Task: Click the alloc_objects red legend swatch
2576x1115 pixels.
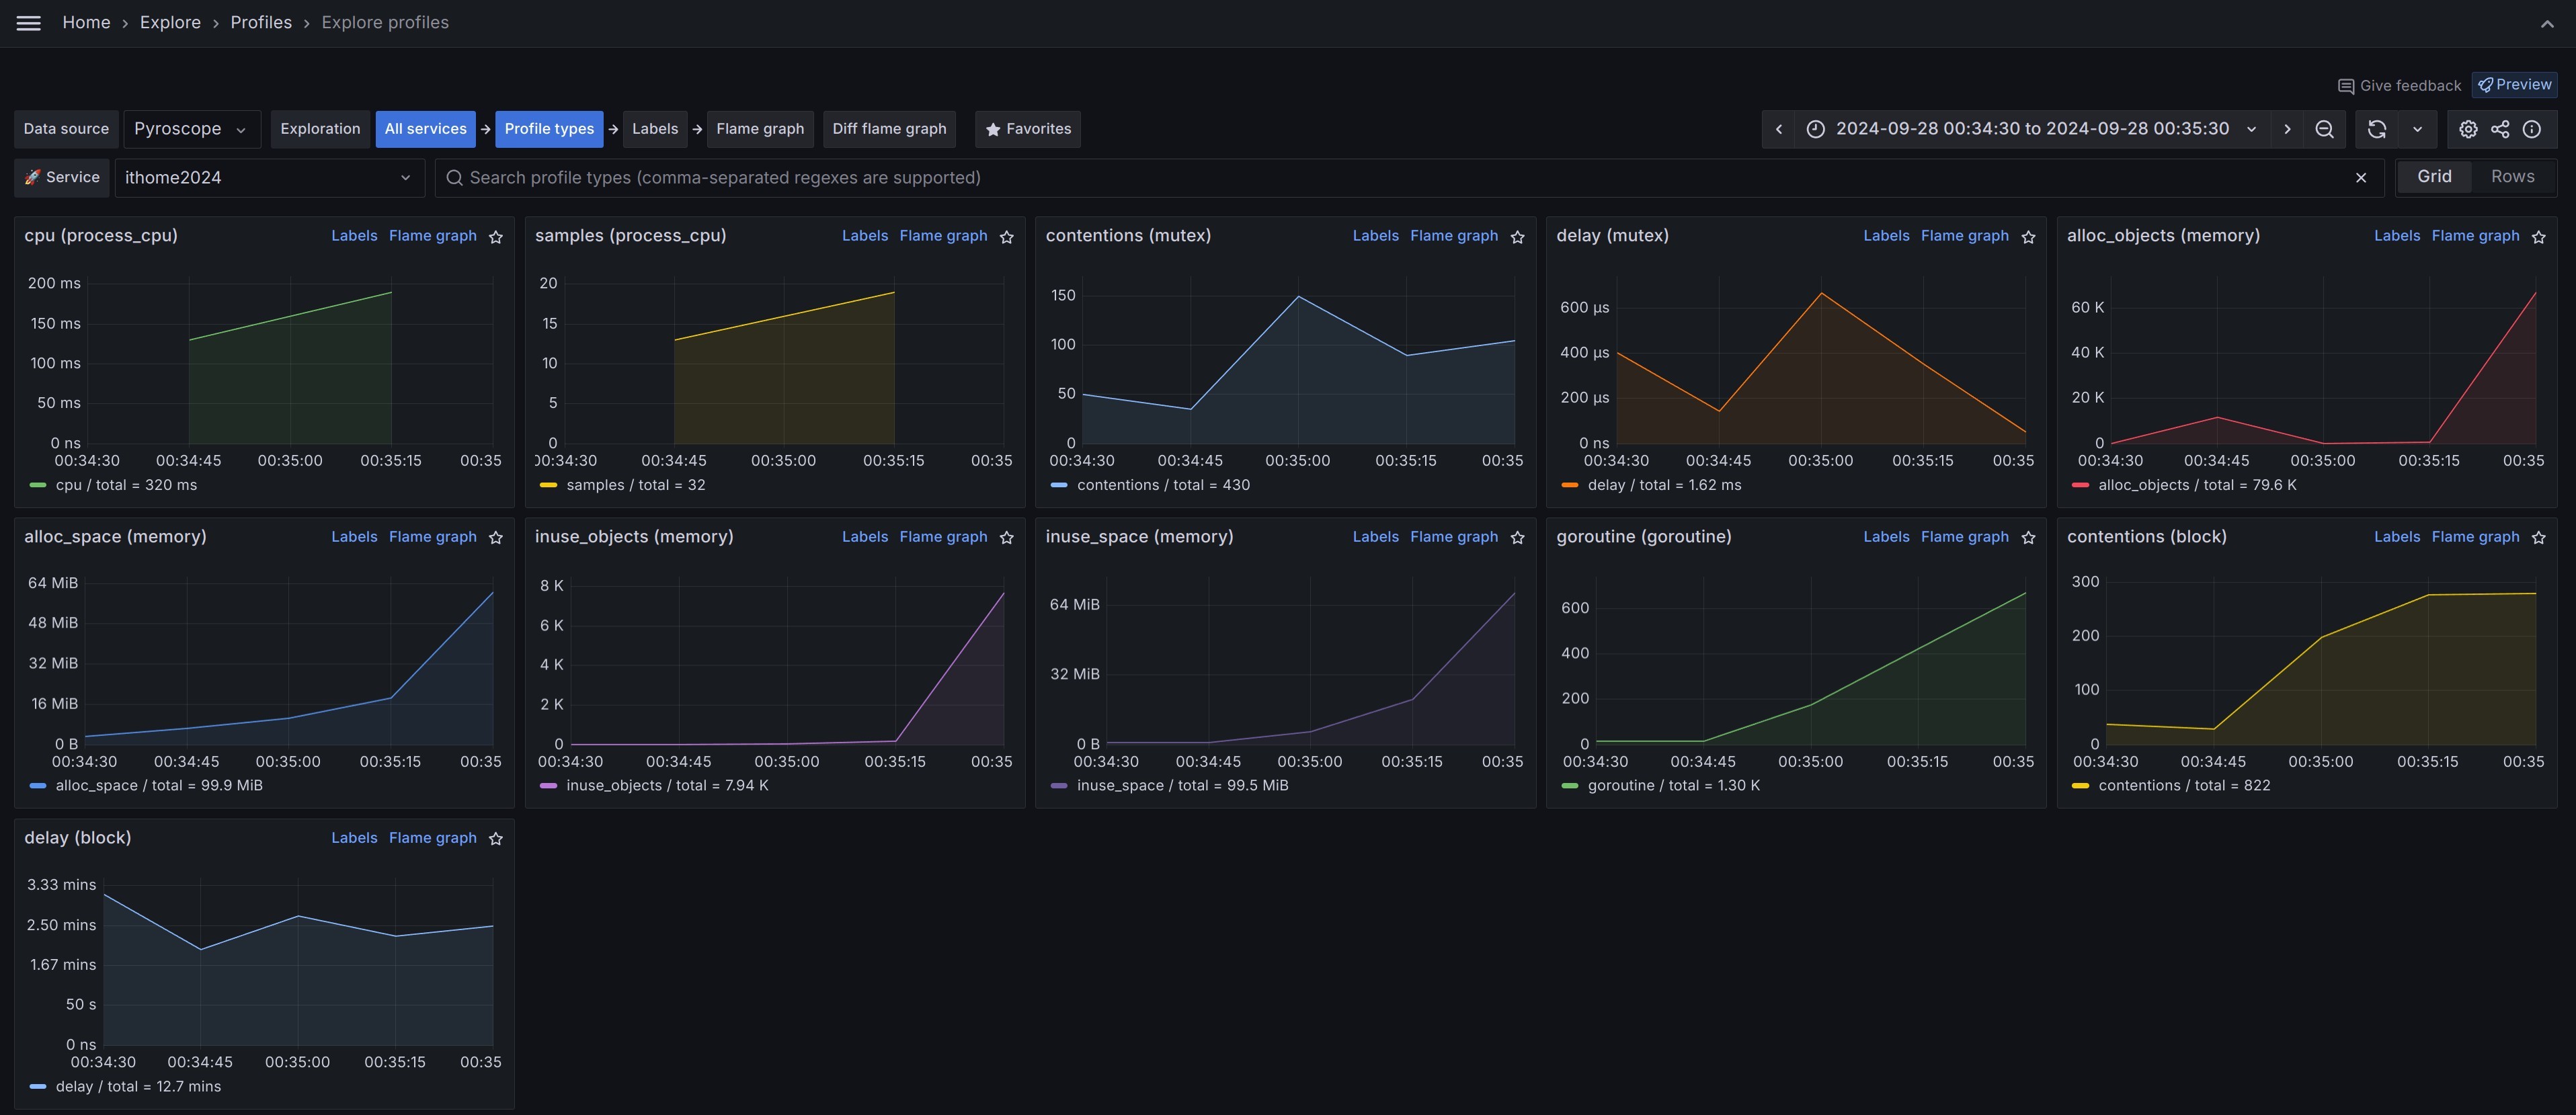Action: click(x=2081, y=485)
